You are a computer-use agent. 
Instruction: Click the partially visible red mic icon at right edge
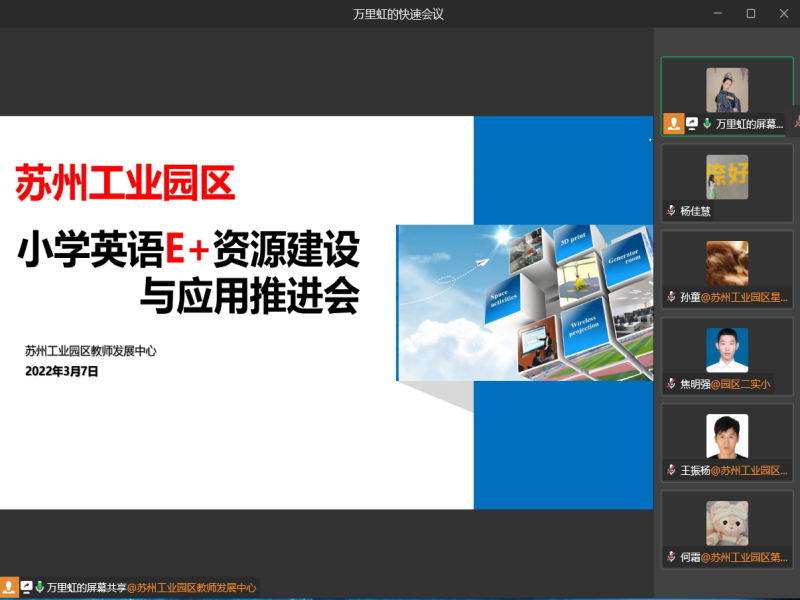pyautogui.click(x=796, y=122)
